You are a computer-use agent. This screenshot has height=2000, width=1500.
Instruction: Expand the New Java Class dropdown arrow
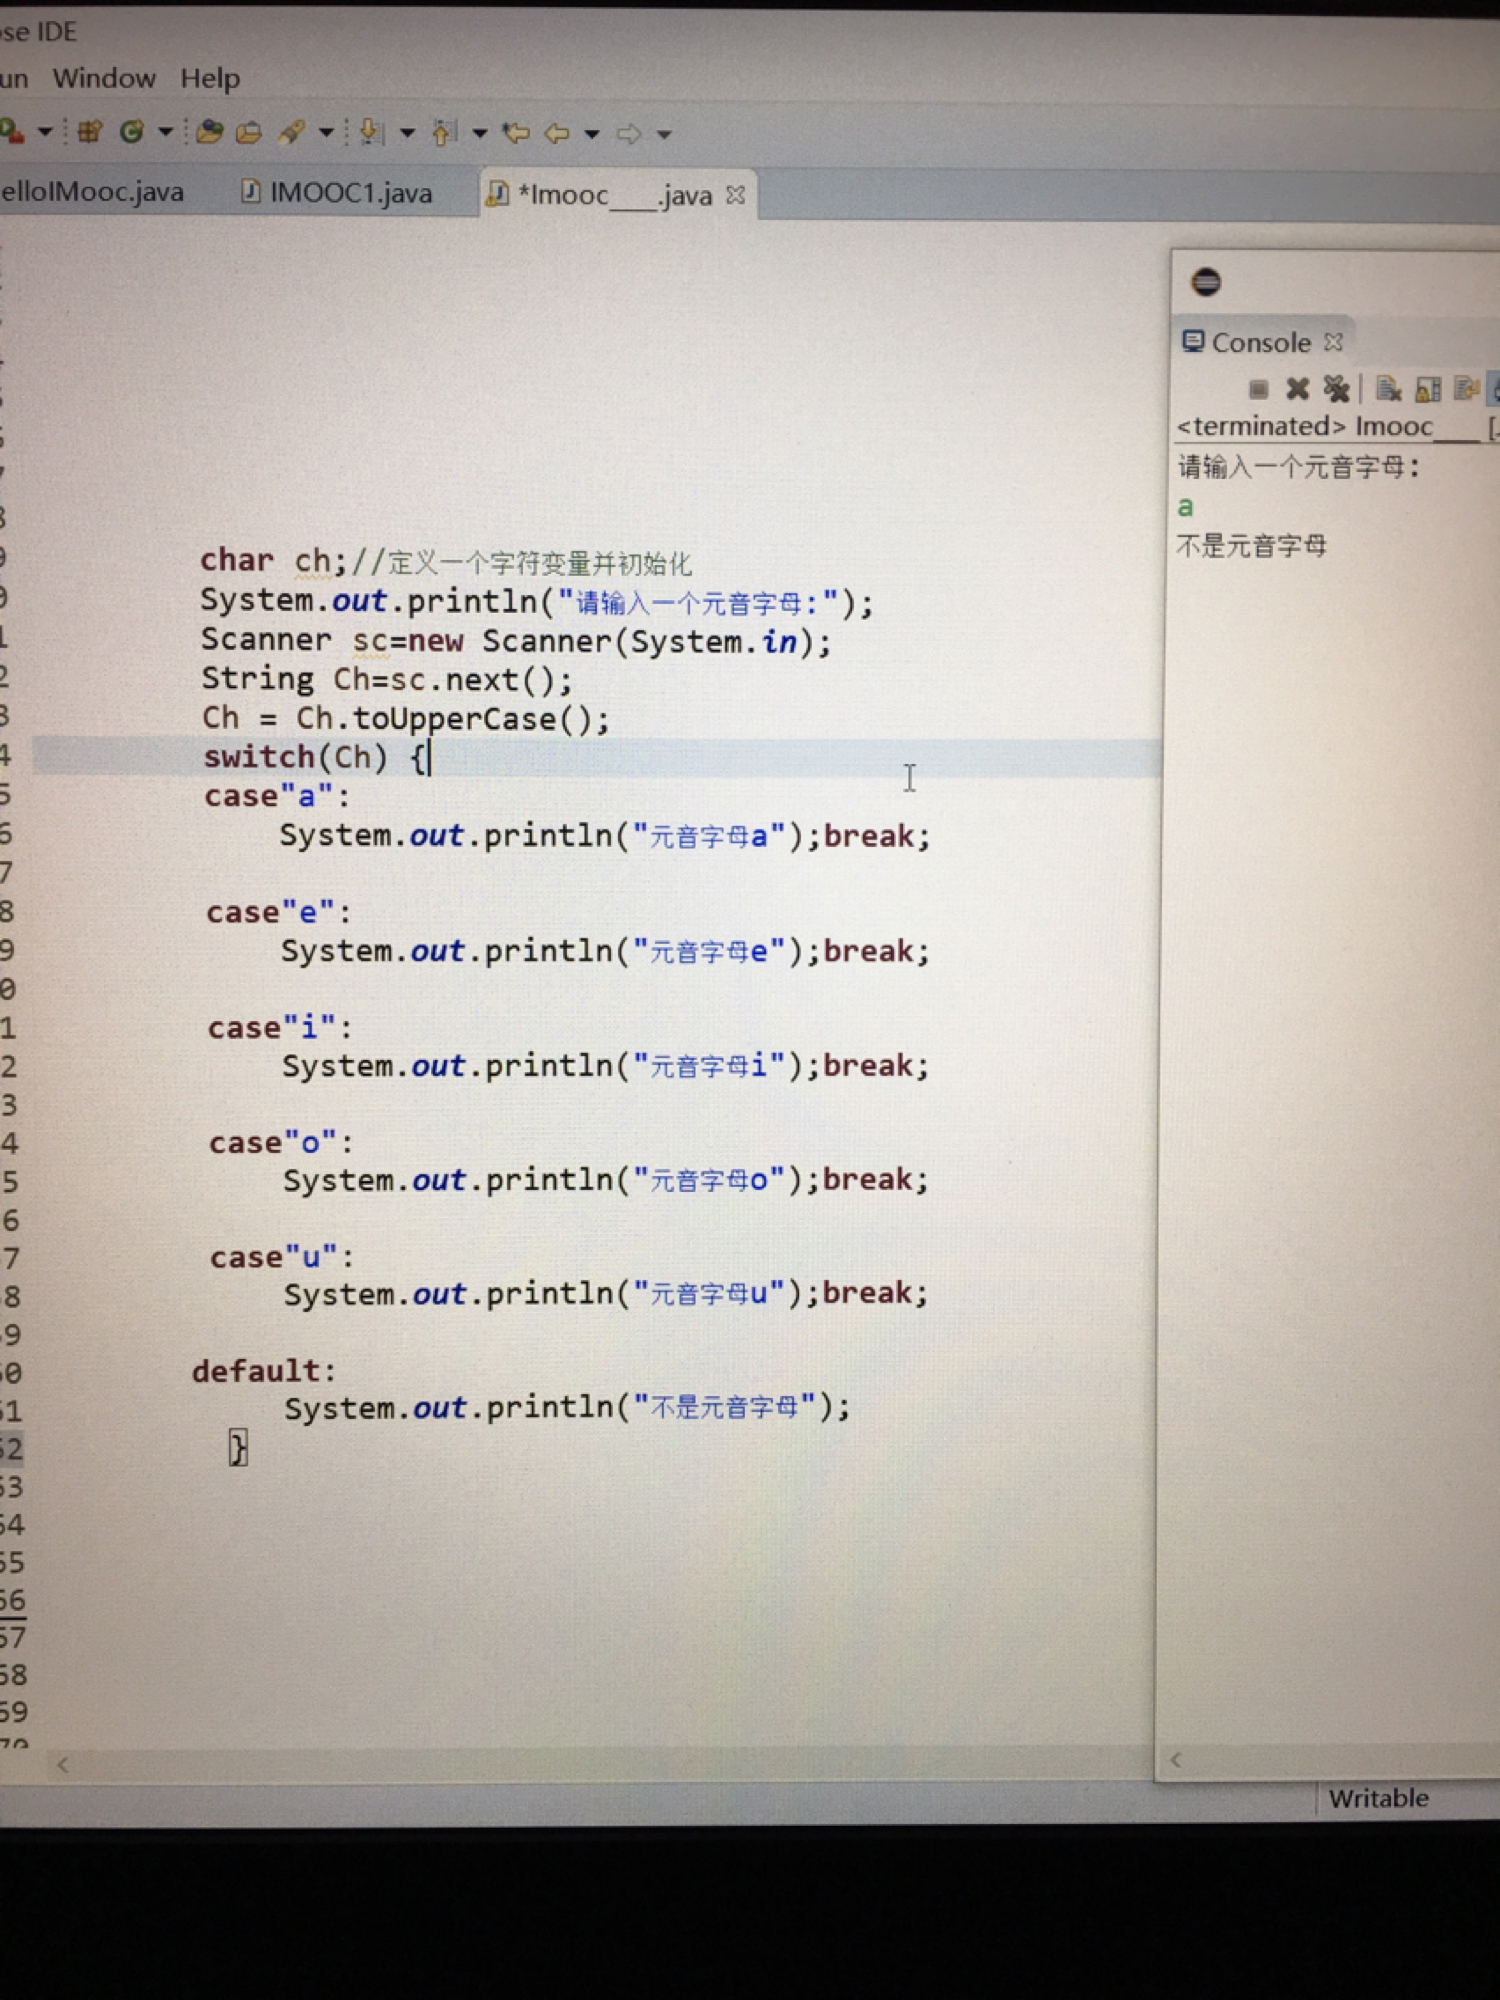166,132
